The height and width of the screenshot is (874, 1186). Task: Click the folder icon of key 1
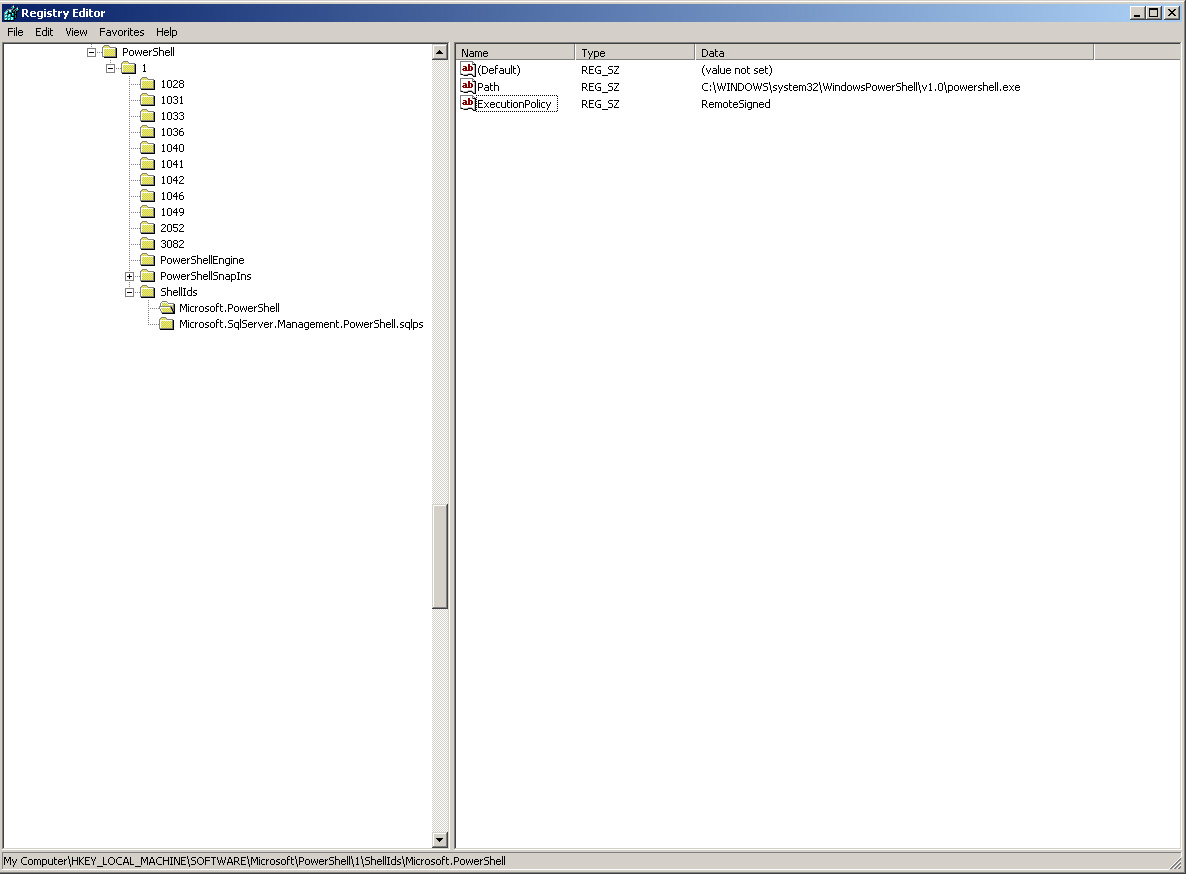(129, 68)
